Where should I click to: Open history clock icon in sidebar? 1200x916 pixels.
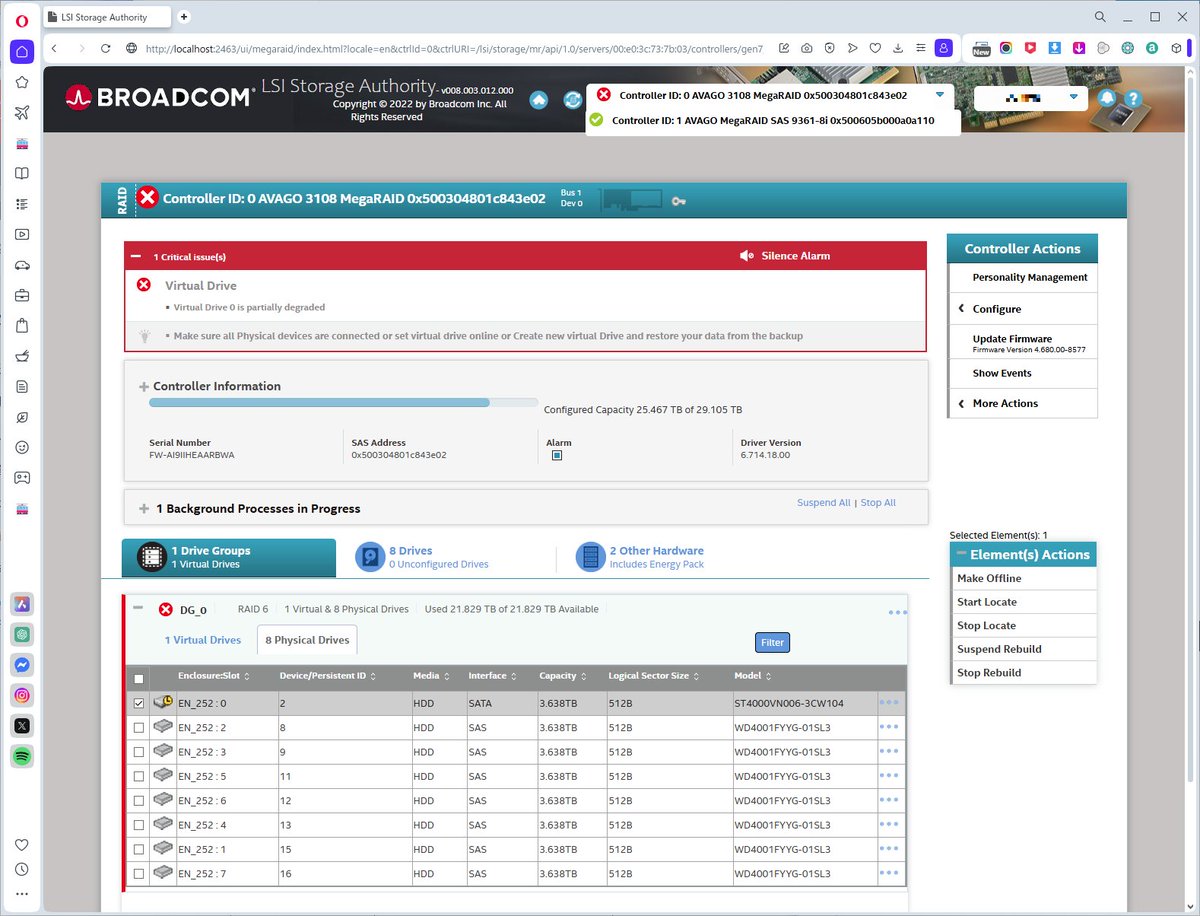coord(22,869)
